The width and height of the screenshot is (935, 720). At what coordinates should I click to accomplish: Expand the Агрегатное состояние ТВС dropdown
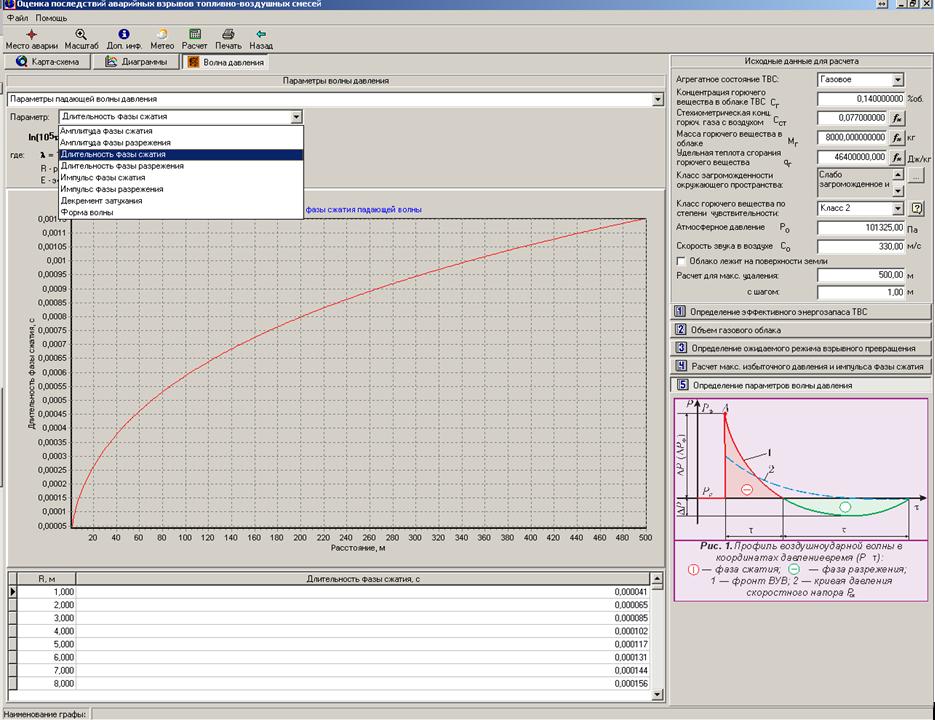click(x=897, y=80)
